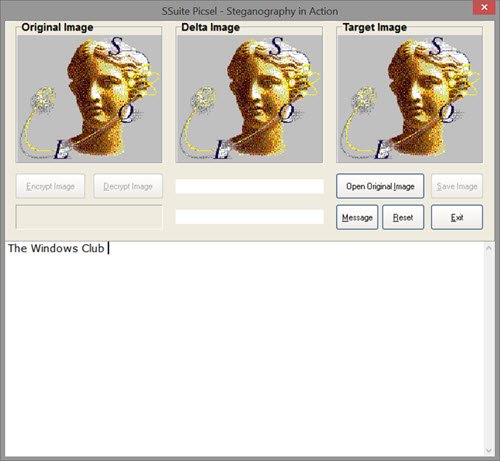Image resolution: width=500 pixels, height=461 pixels.
Task: Click the upper white field under Delta Image
Action: pyautogui.click(x=250, y=186)
